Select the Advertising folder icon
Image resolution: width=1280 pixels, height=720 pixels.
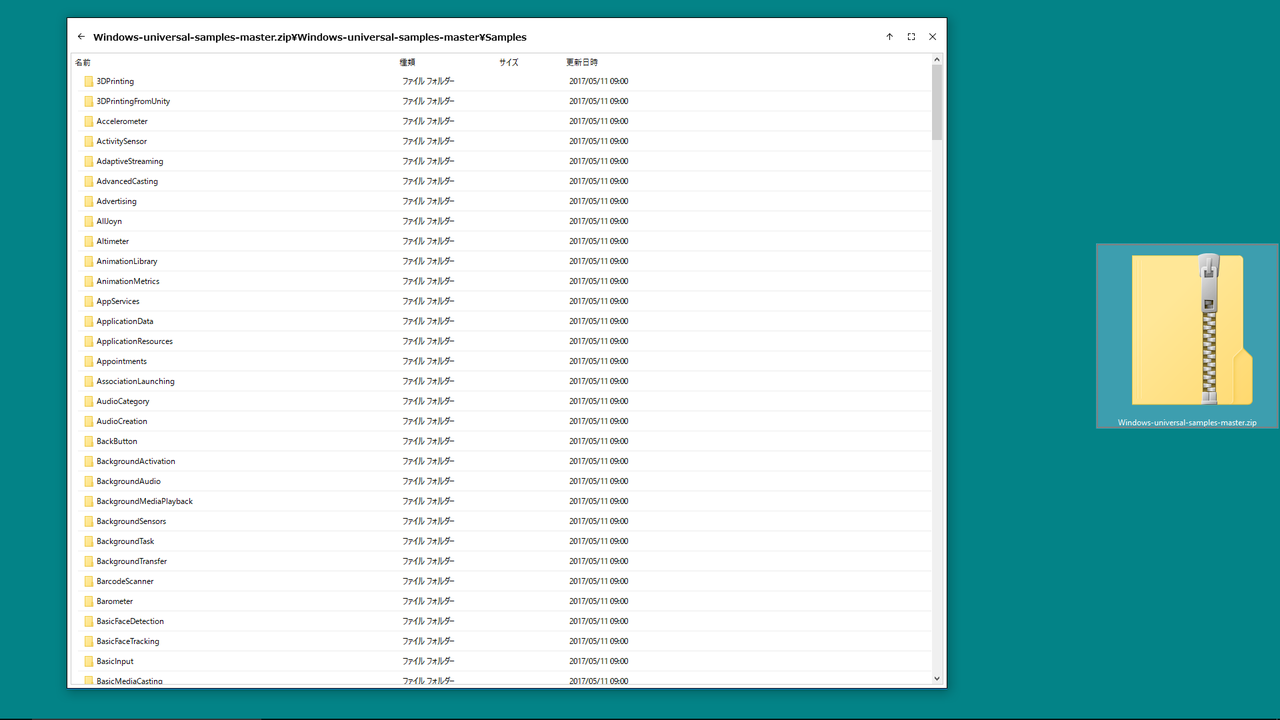click(x=89, y=201)
